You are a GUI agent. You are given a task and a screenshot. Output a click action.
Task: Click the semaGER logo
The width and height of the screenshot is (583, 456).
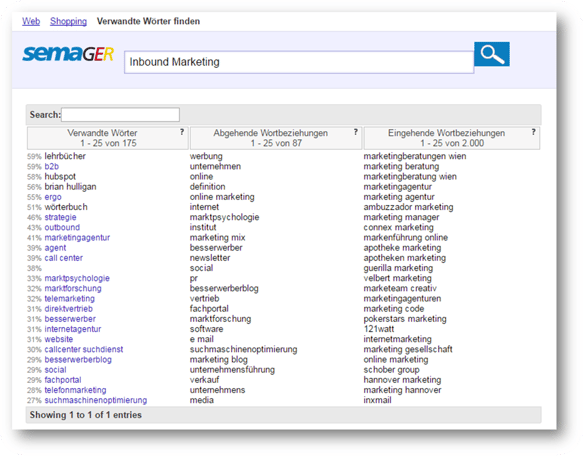click(68, 54)
